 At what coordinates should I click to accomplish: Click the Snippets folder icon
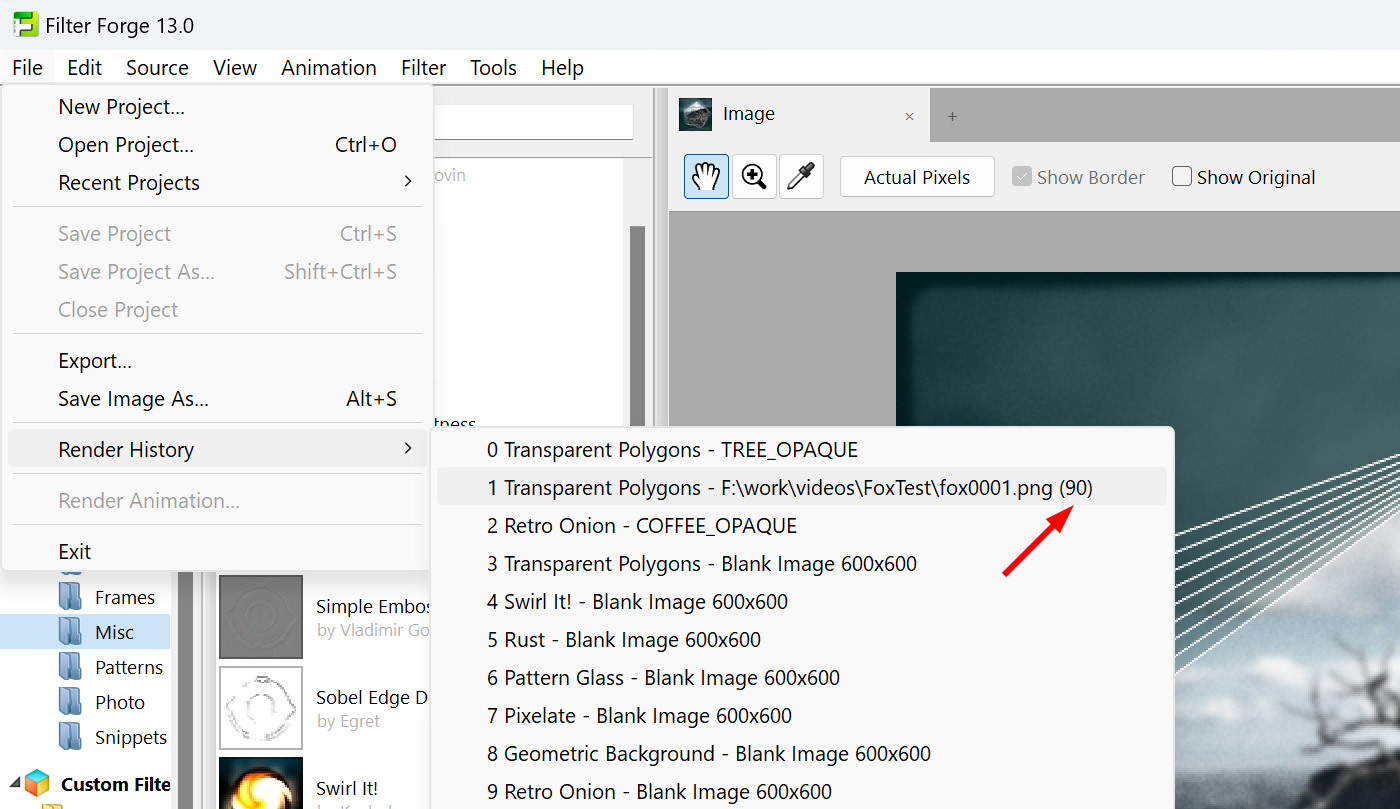click(70, 737)
